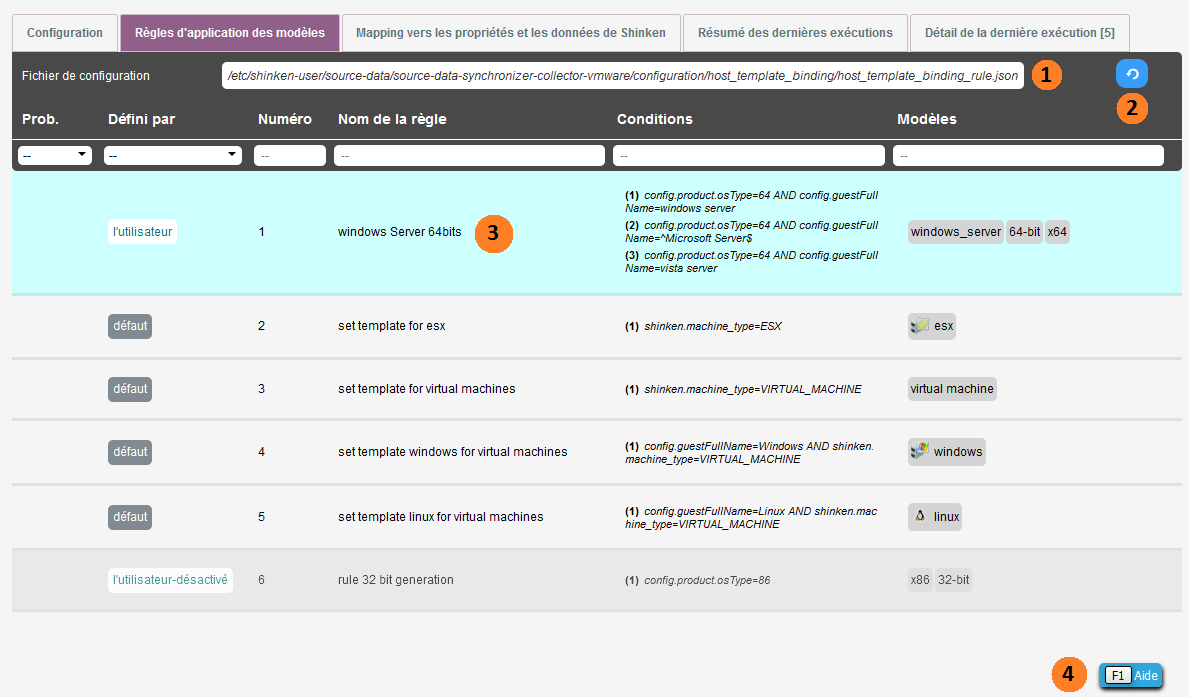Click the Modèles filter input field
The width and height of the screenshot is (1189, 697).
coord(1028,156)
